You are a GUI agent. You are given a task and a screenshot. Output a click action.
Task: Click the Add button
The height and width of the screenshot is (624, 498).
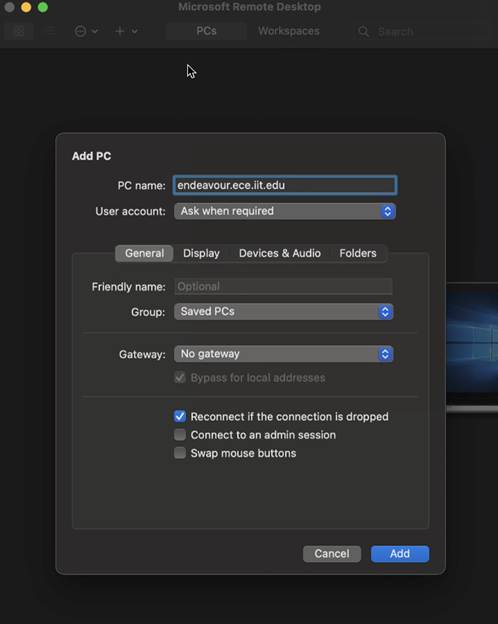(x=400, y=554)
